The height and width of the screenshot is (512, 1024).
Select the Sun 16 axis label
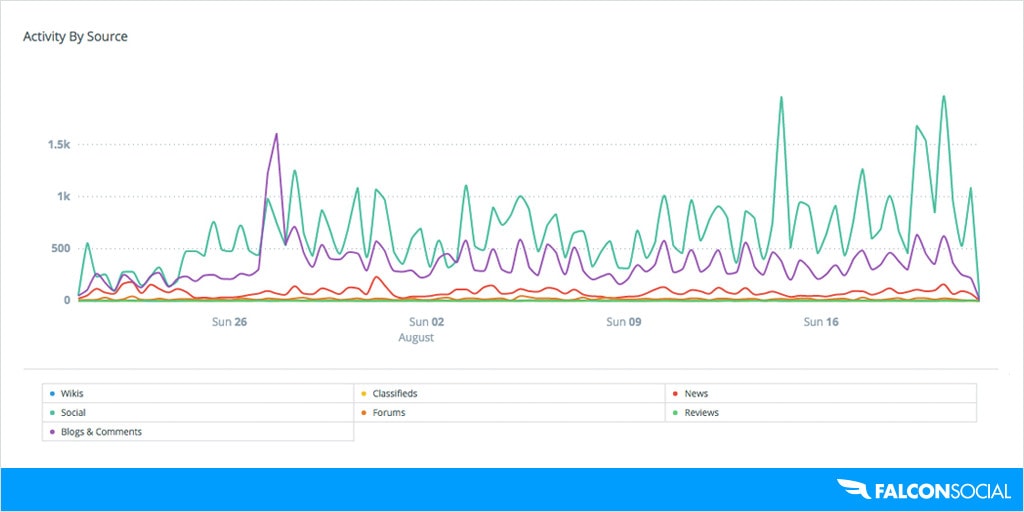pyautogui.click(x=821, y=322)
